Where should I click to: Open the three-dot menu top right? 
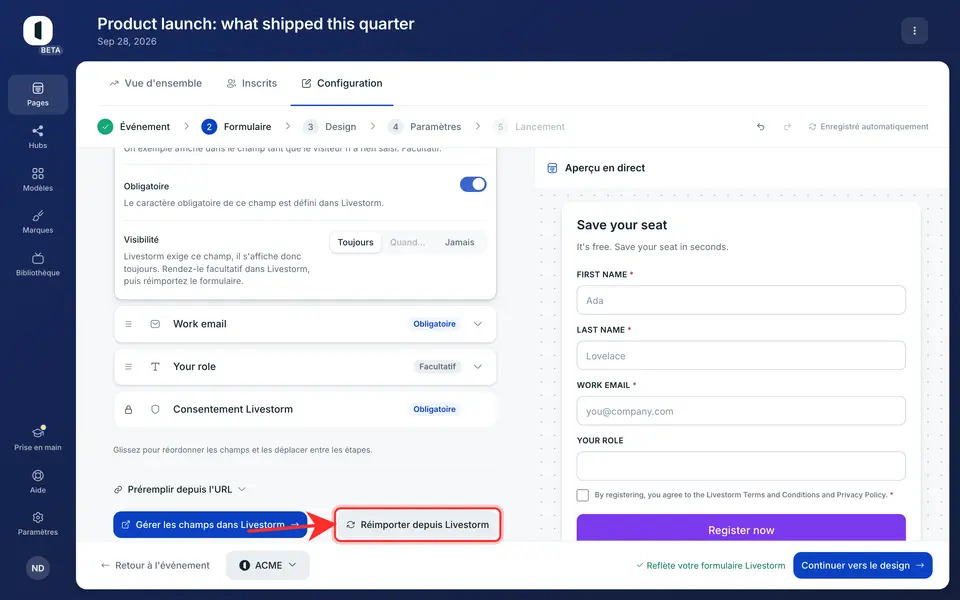pyautogui.click(x=914, y=31)
